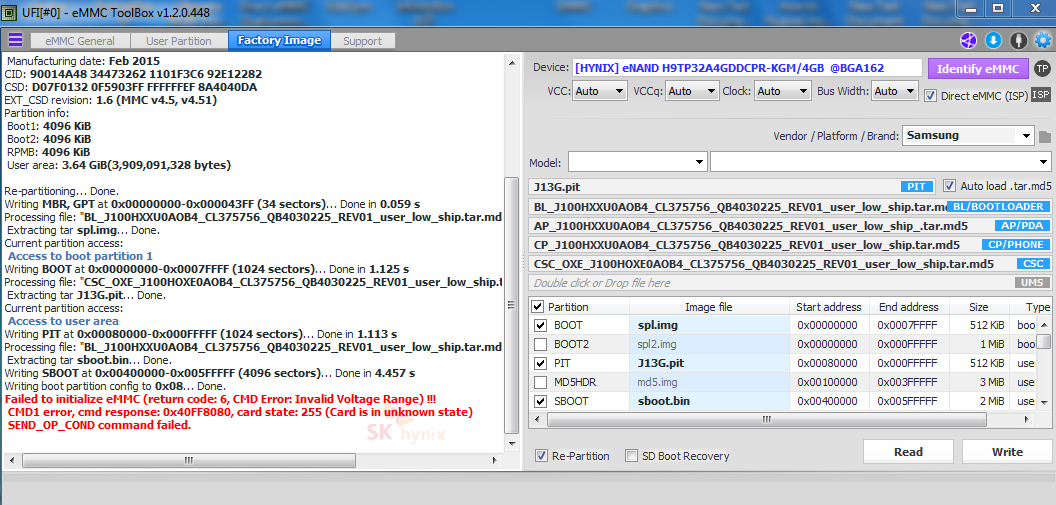
Task: Click the AP/PDA badge
Action: [x=1022, y=226]
